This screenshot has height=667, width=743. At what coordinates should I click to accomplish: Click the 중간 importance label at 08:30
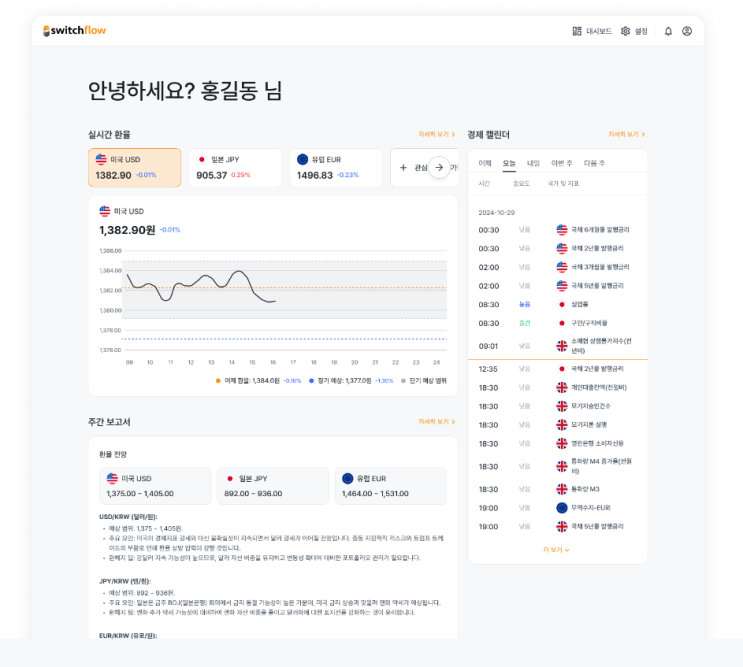(x=525, y=323)
